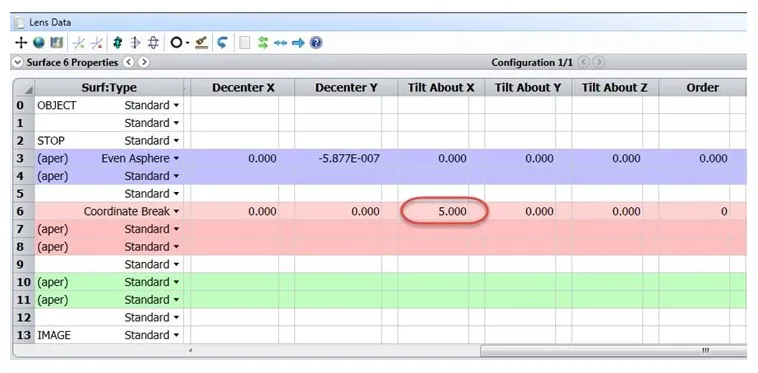Click the paintbrush surface coloring icon

(x=201, y=43)
